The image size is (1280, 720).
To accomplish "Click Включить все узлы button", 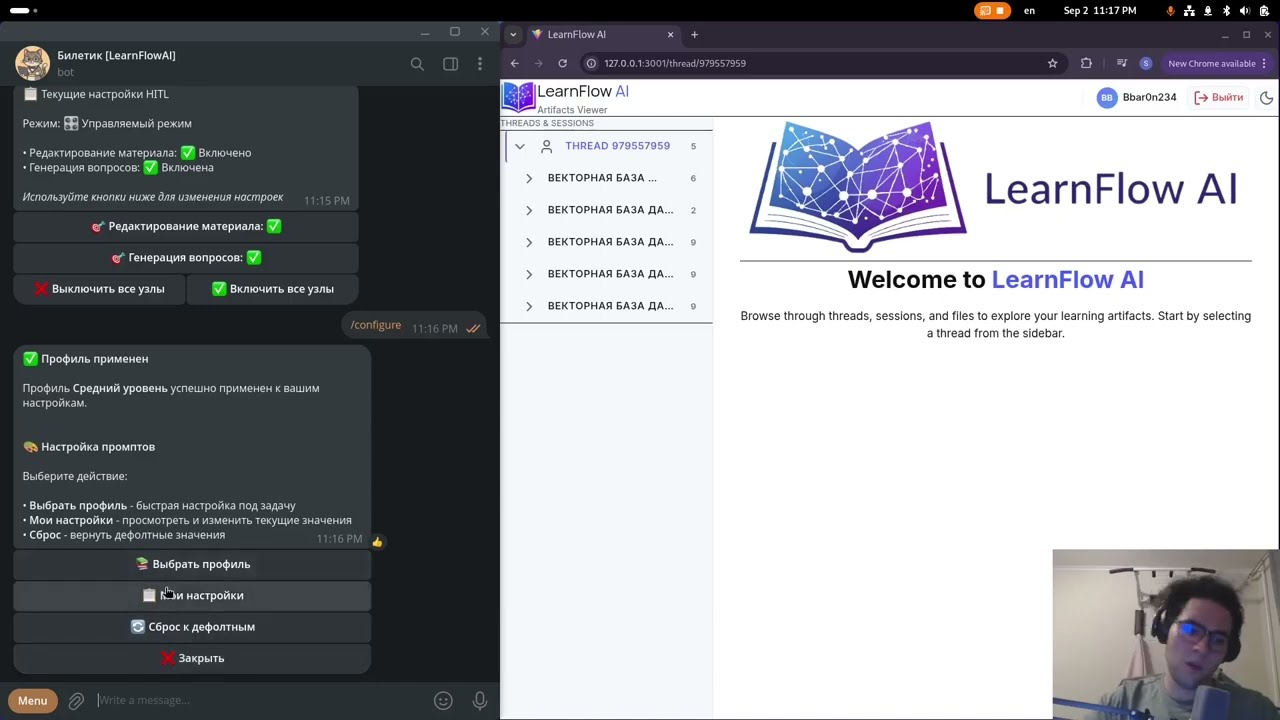I will tap(273, 289).
